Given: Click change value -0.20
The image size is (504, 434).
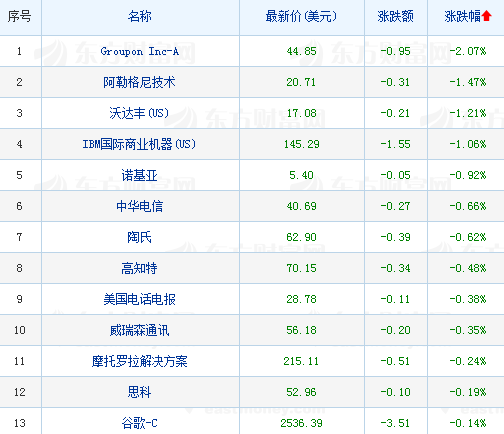Looking at the screenshot, I should tap(396, 330).
